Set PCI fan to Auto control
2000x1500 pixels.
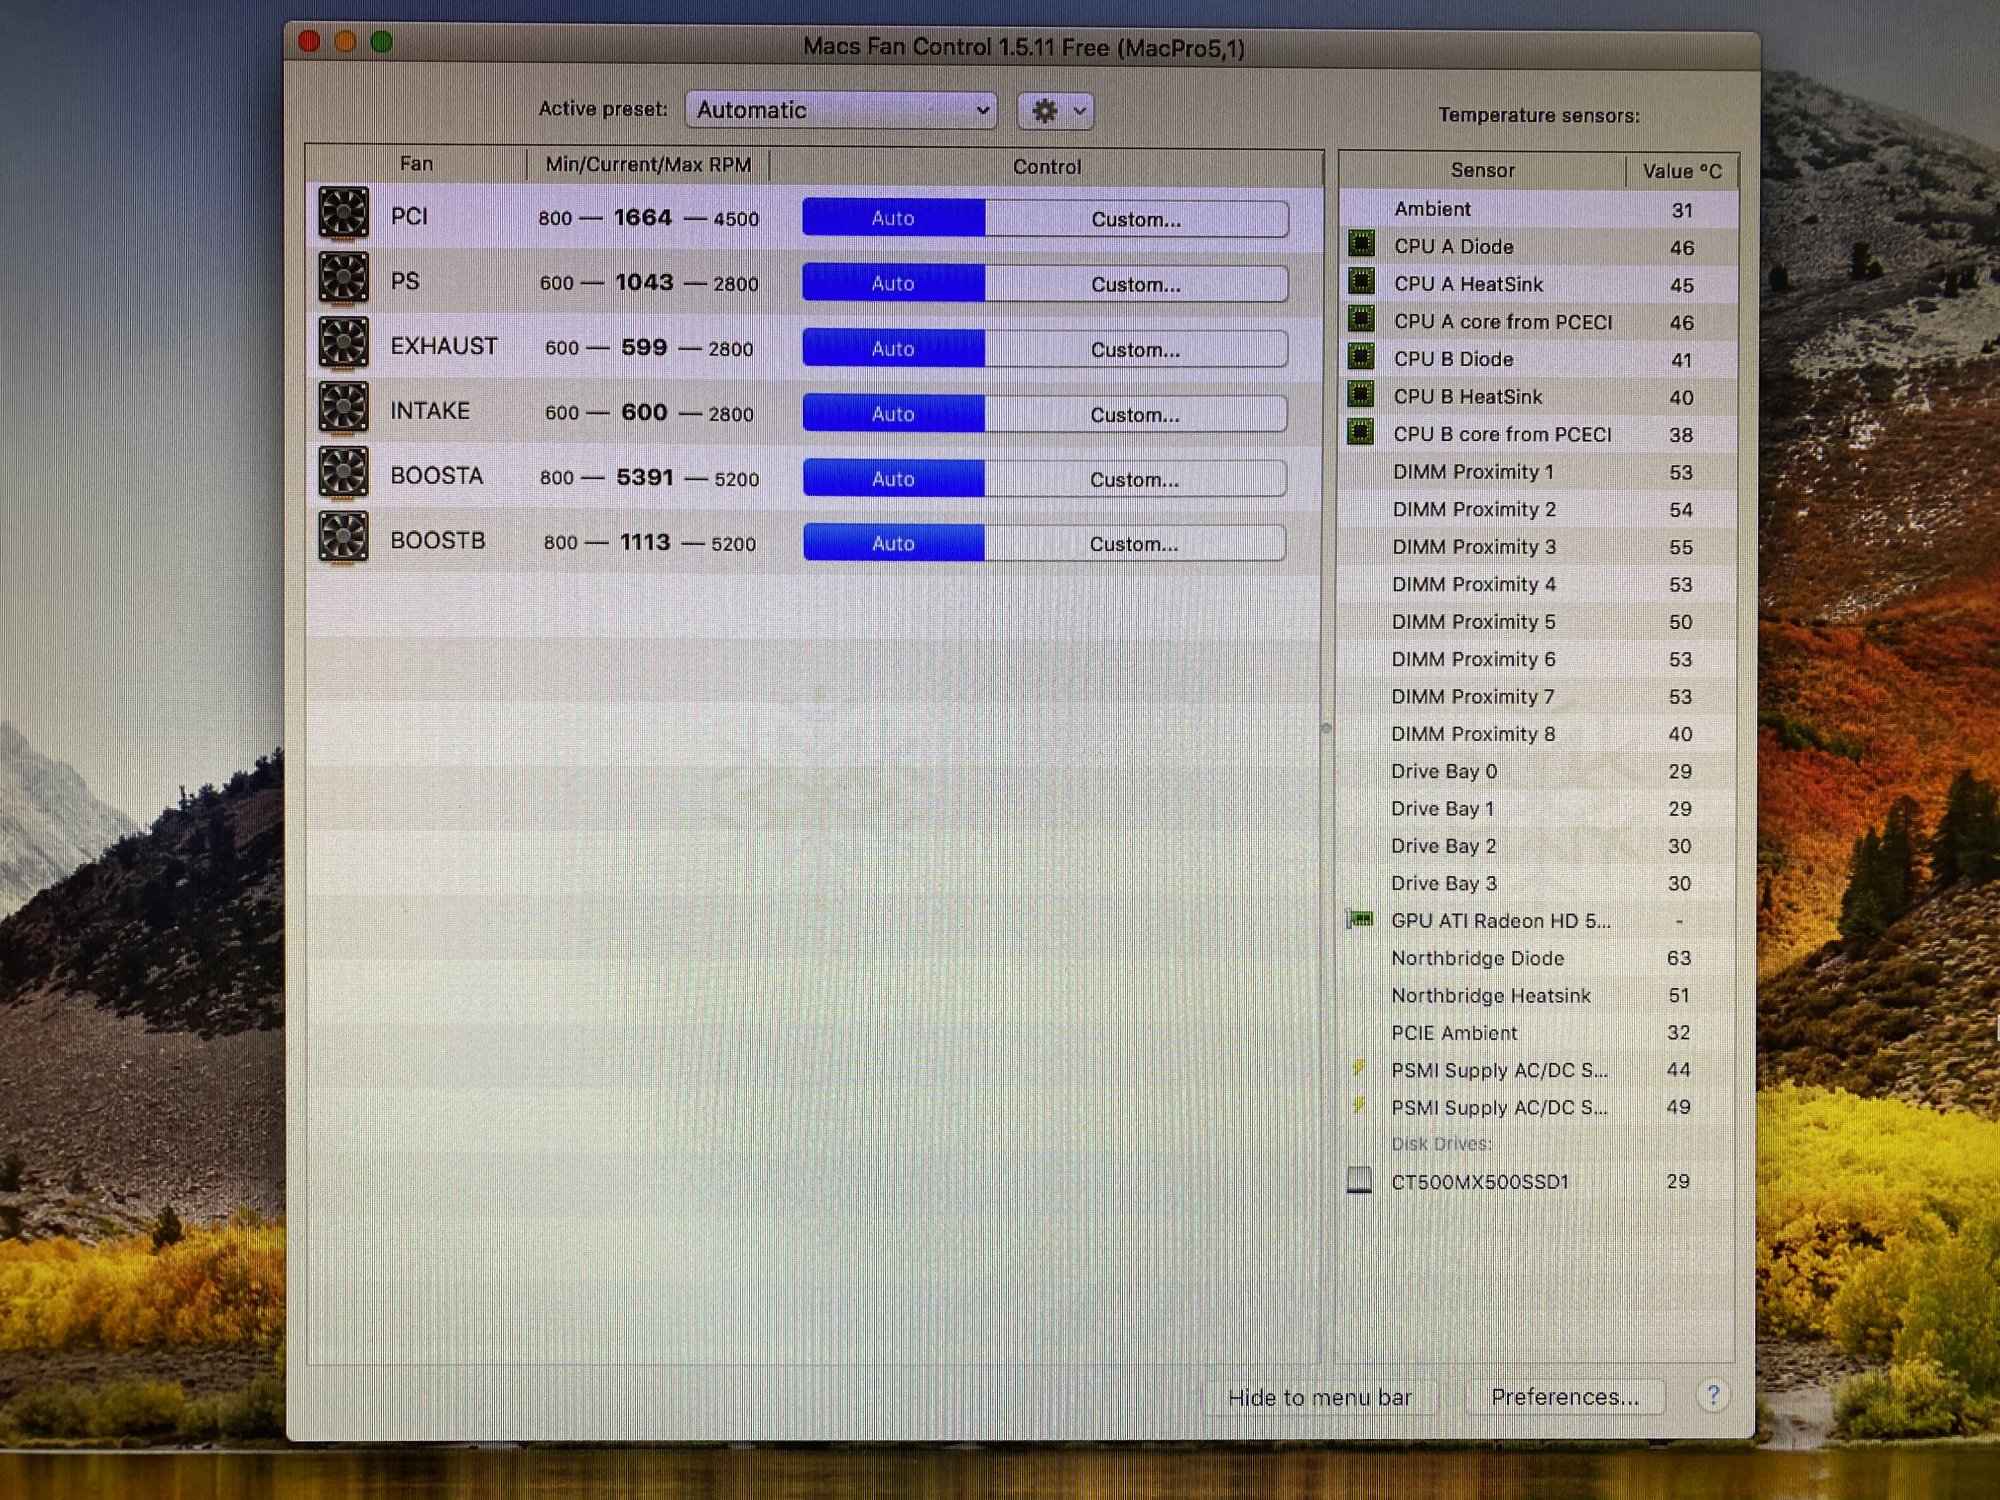click(893, 218)
